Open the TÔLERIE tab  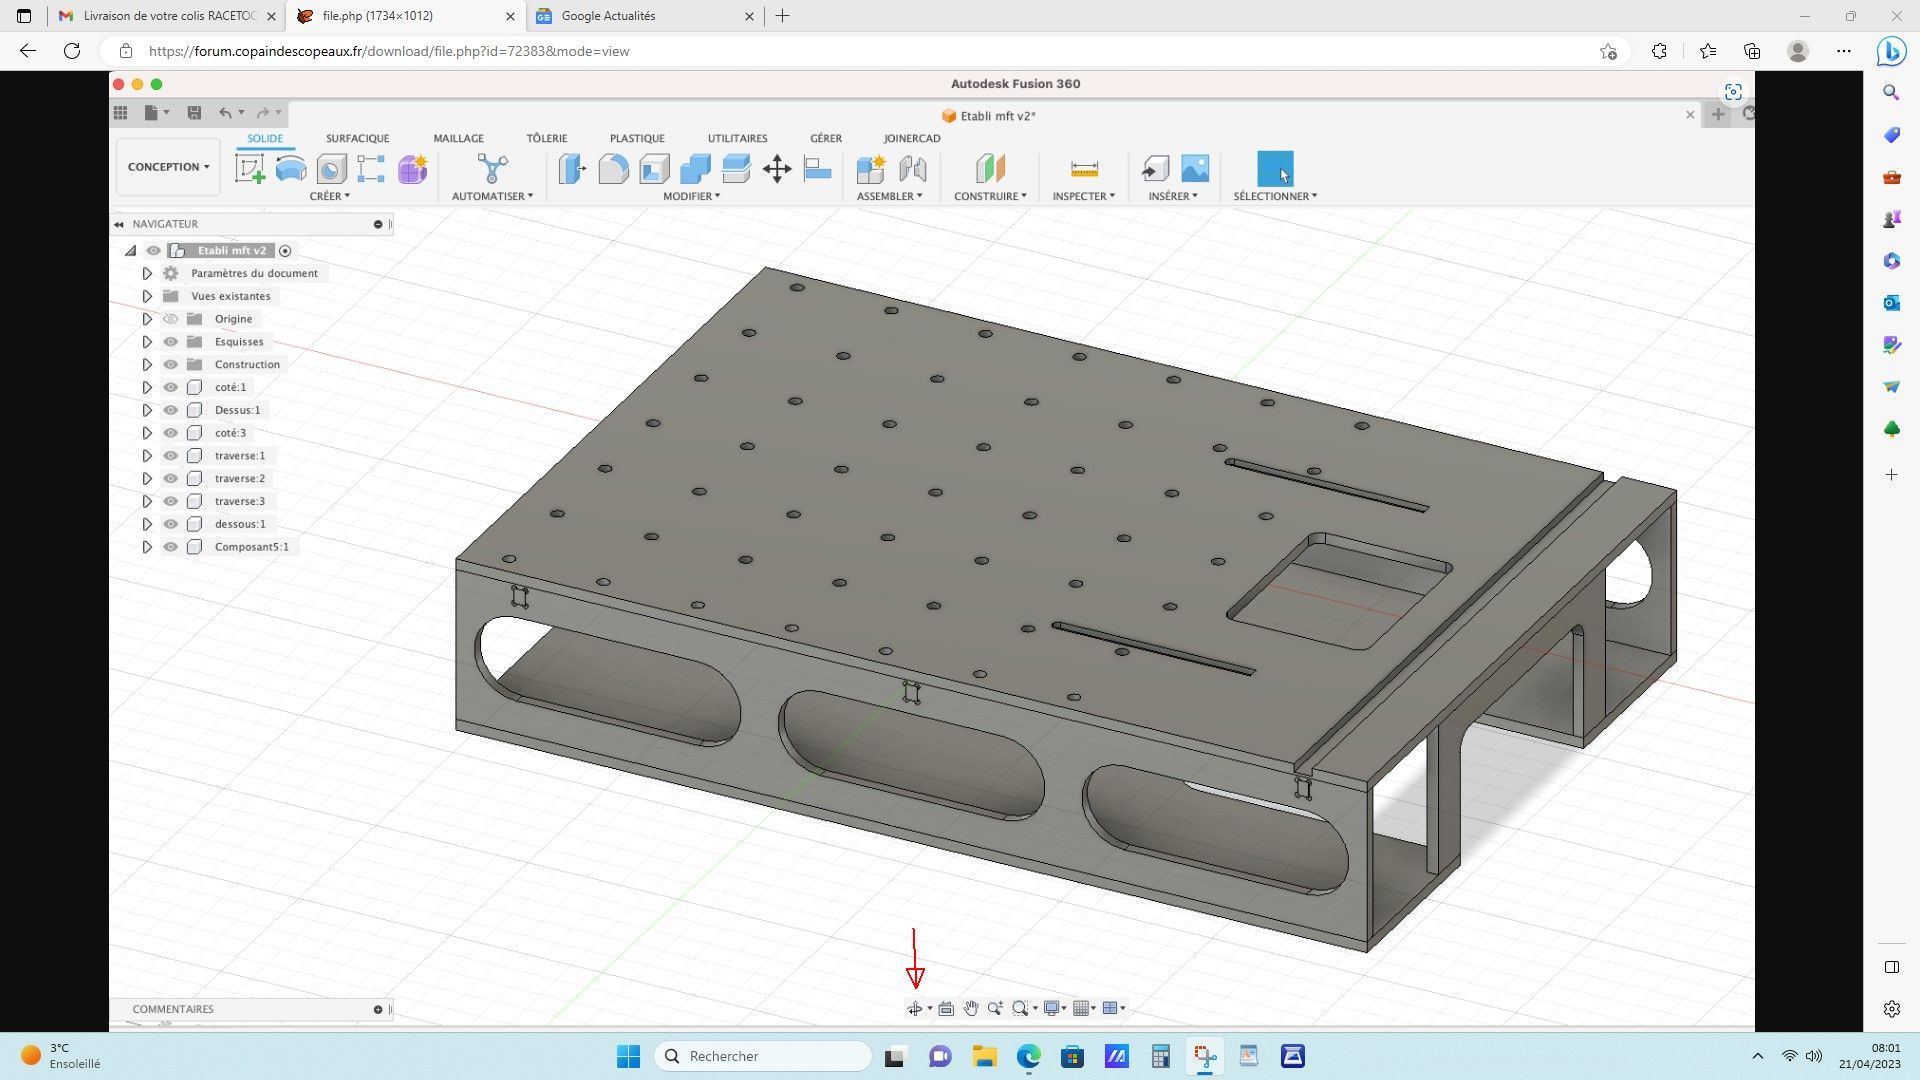click(546, 139)
